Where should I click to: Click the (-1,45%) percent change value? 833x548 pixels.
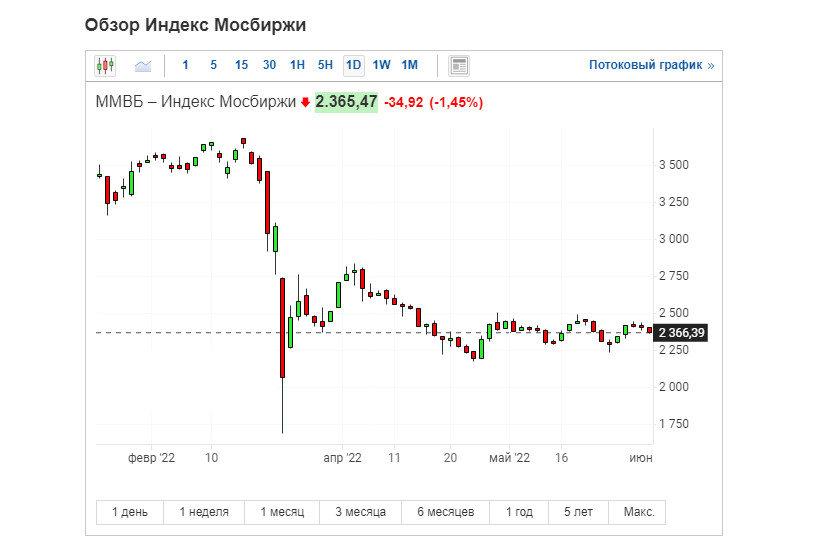click(456, 102)
